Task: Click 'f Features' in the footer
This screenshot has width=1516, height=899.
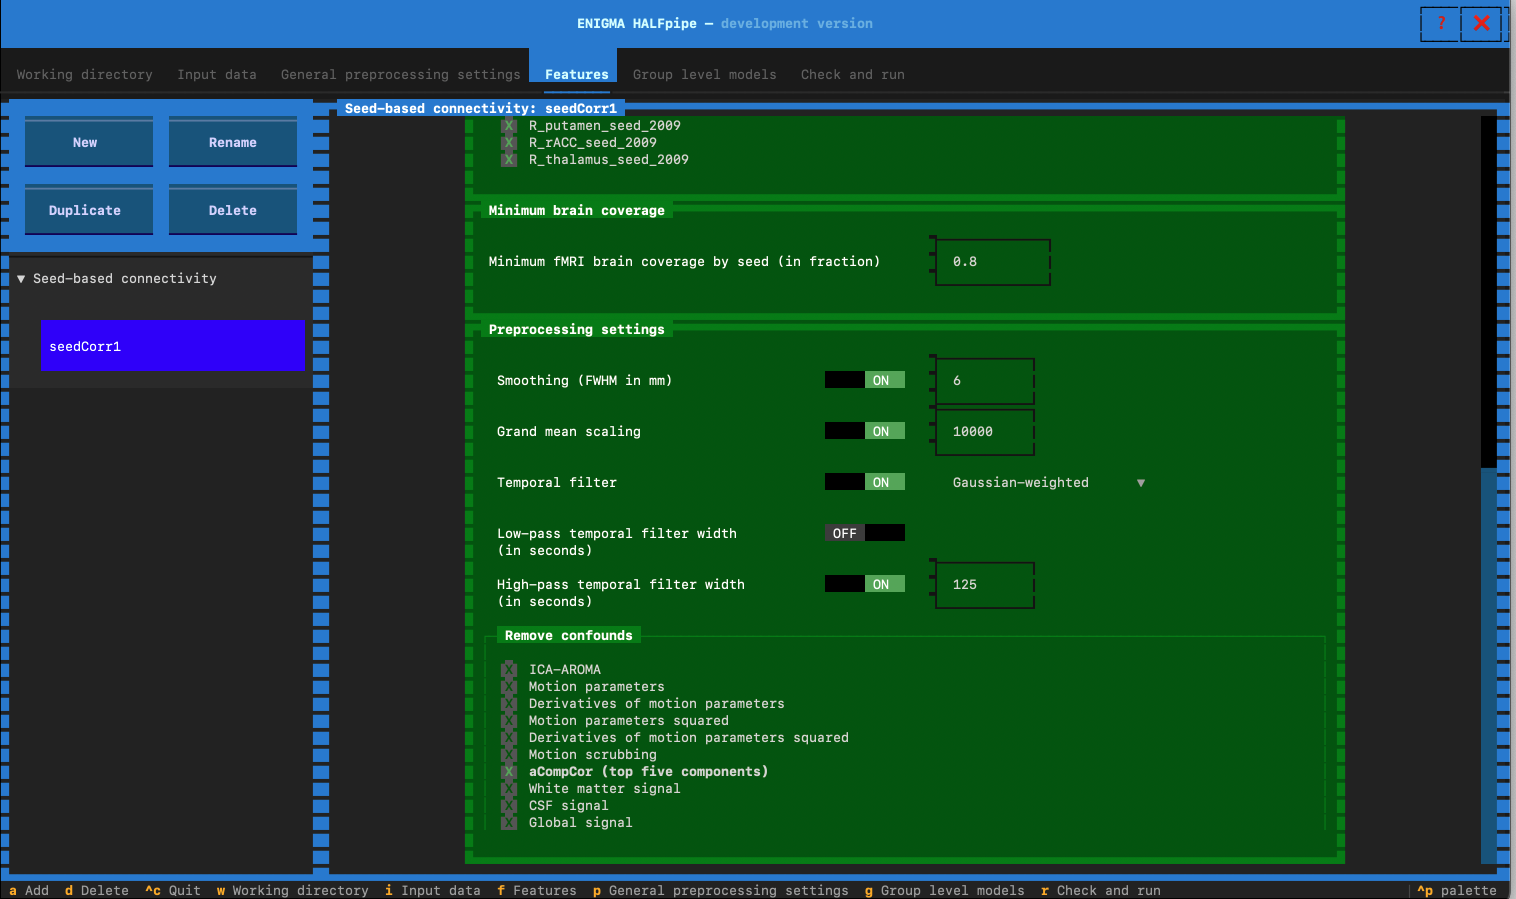Action: point(537,890)
